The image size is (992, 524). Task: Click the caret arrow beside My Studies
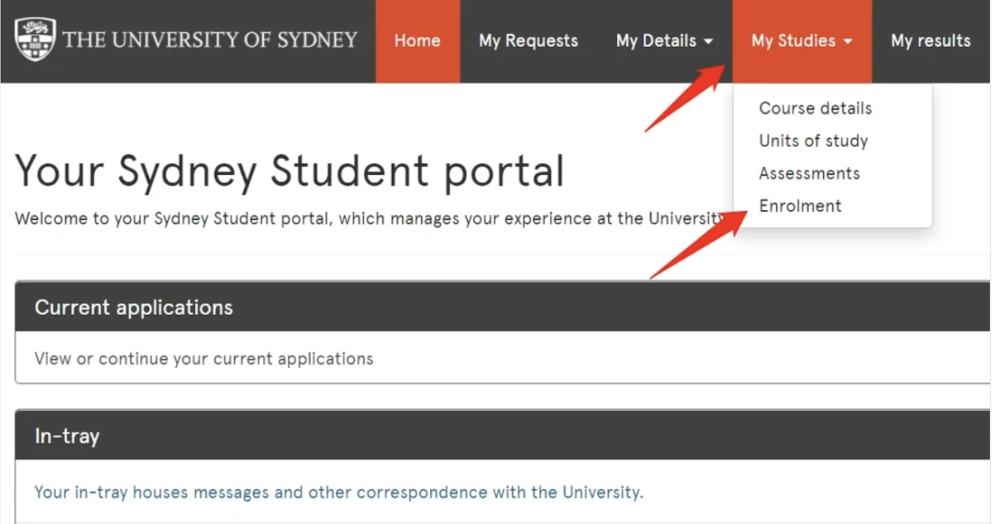point(848,42)
